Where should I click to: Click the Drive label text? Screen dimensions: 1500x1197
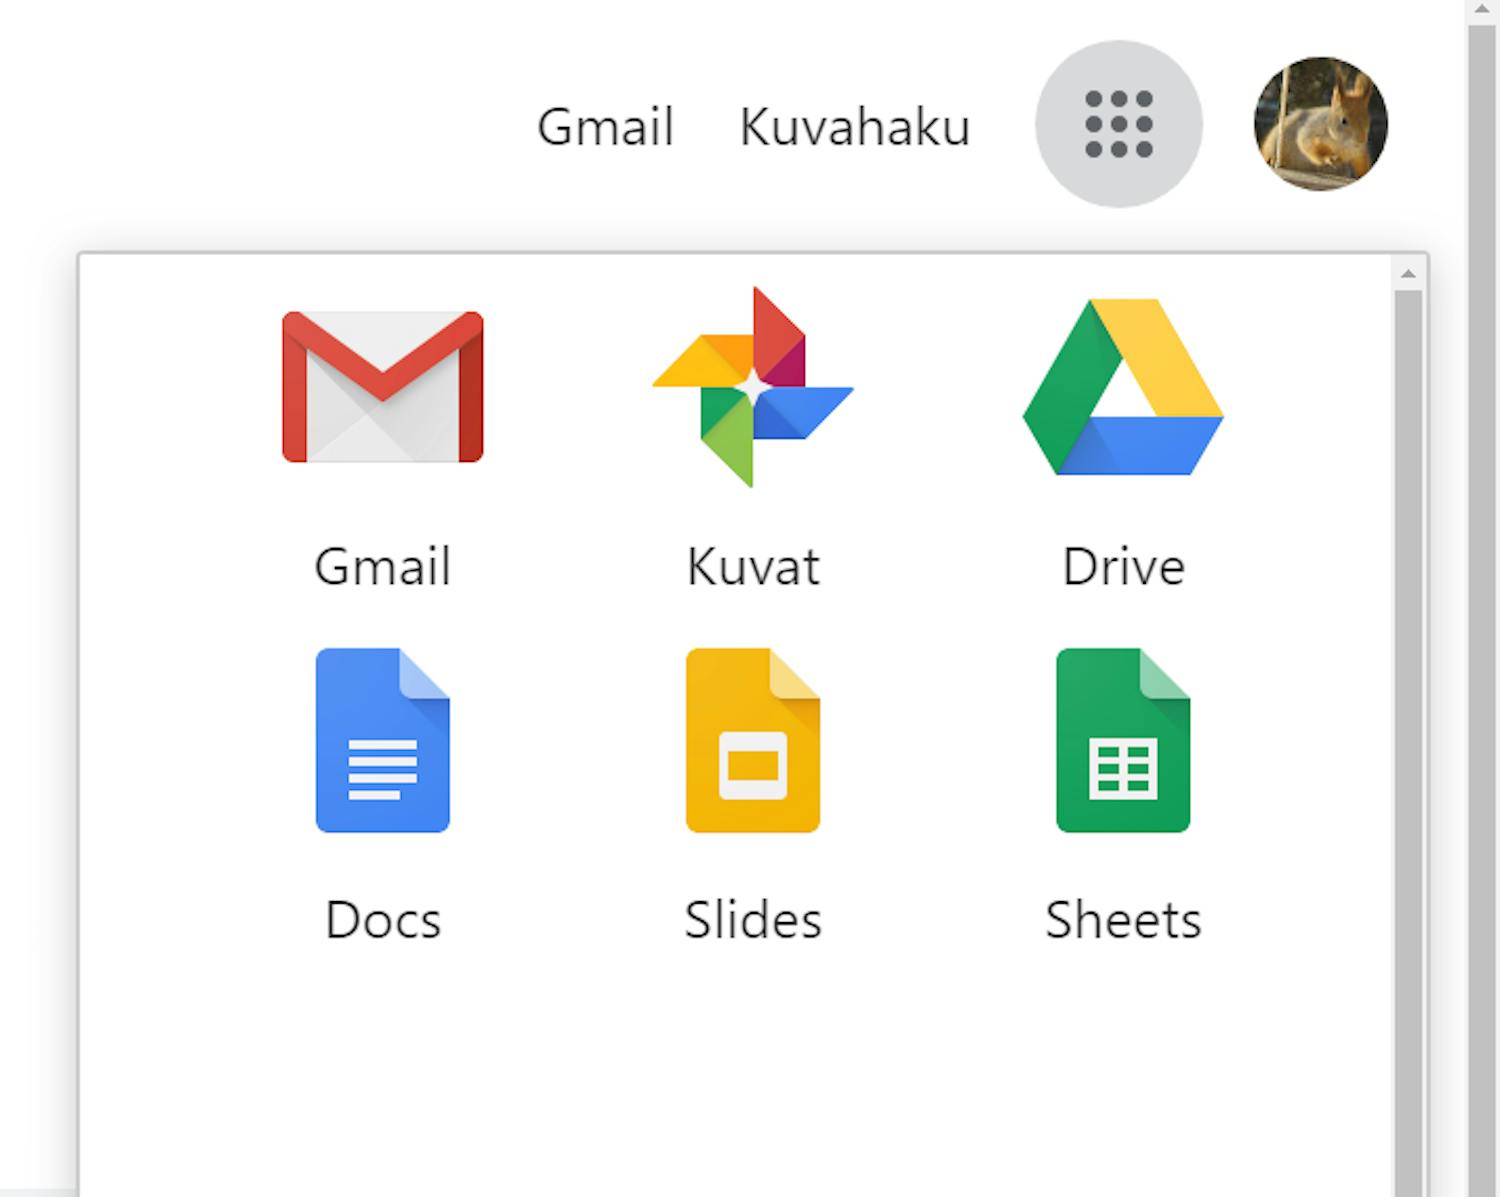click(x=1122, y=566)
